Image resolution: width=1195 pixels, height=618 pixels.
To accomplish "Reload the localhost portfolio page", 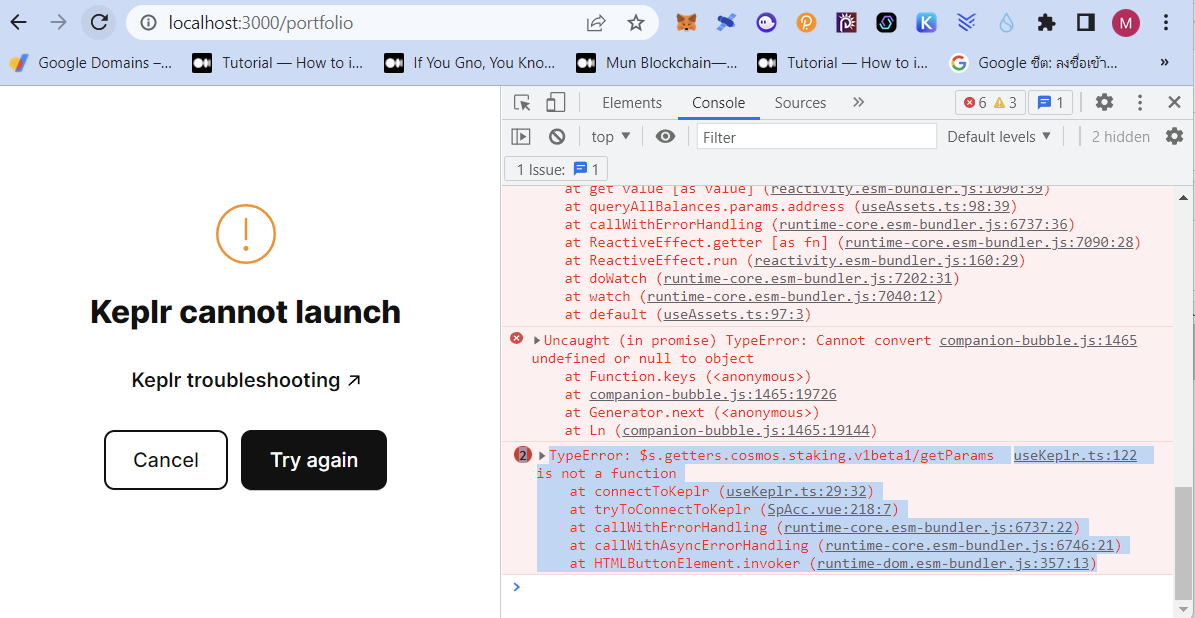I will (99, 22).
